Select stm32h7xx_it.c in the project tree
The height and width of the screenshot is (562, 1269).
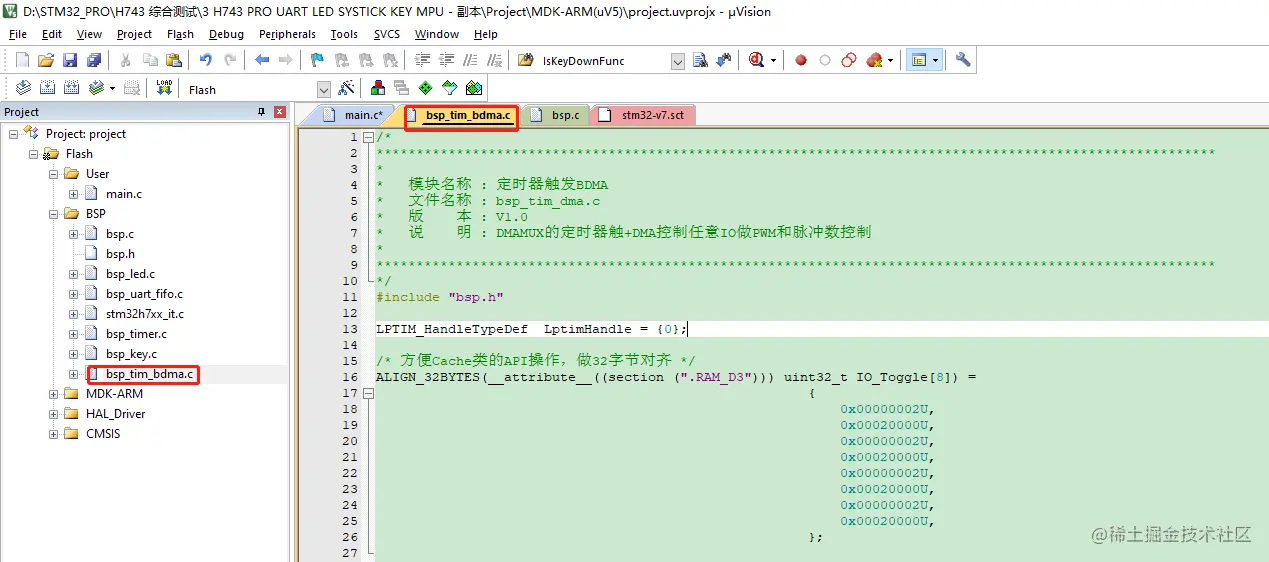tap(145, 314)
